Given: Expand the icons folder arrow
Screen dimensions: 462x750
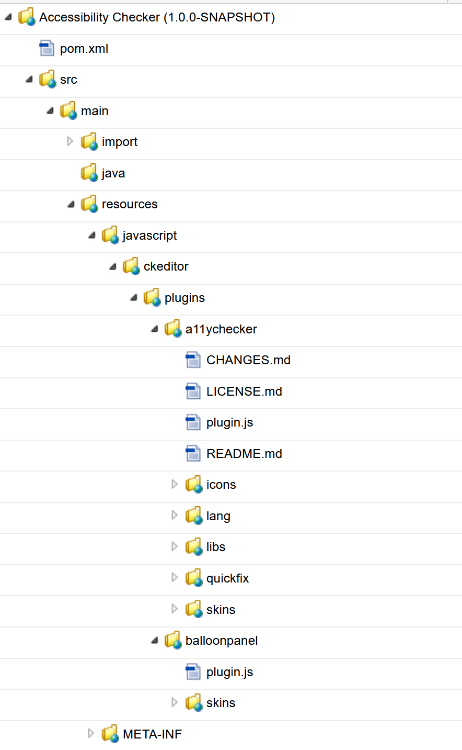Looking at the screenshot, I should point(175,485).
